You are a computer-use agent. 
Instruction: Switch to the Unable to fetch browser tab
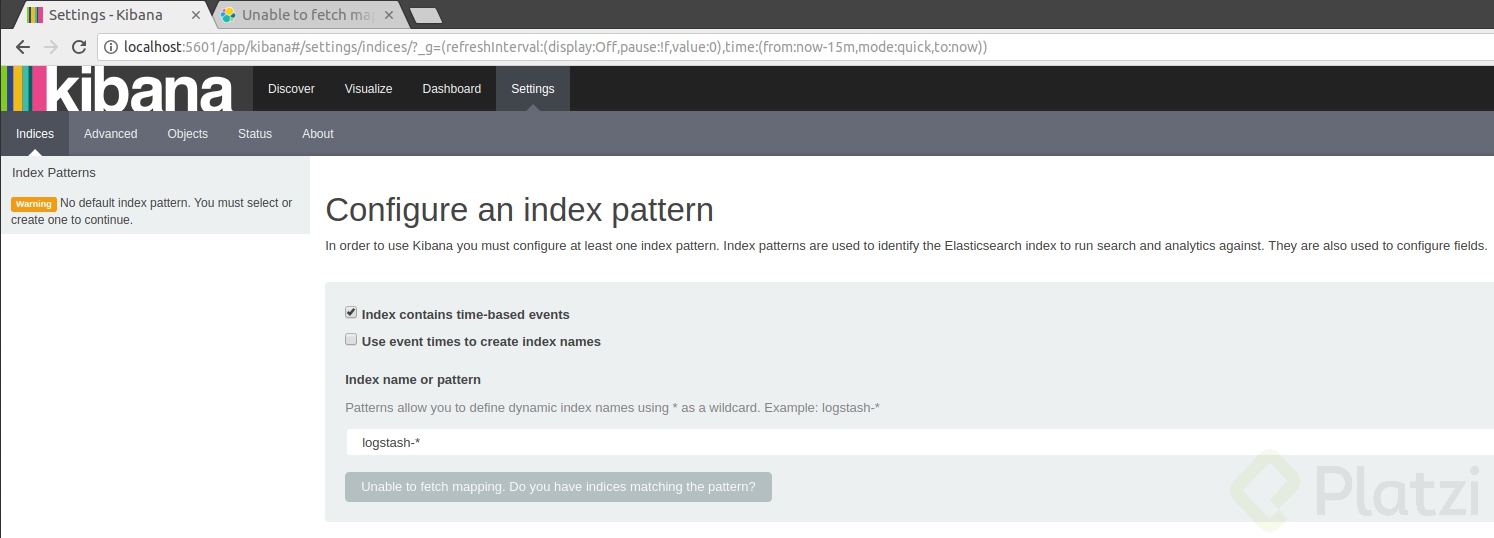(x=309, y=15)
